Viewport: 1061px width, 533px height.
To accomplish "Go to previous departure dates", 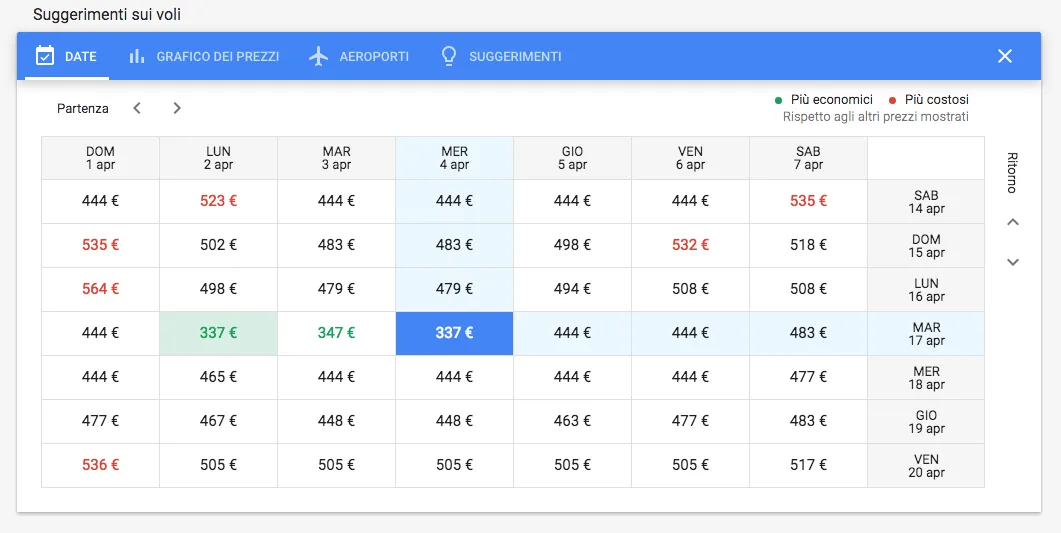I will [x=137, y=108].
